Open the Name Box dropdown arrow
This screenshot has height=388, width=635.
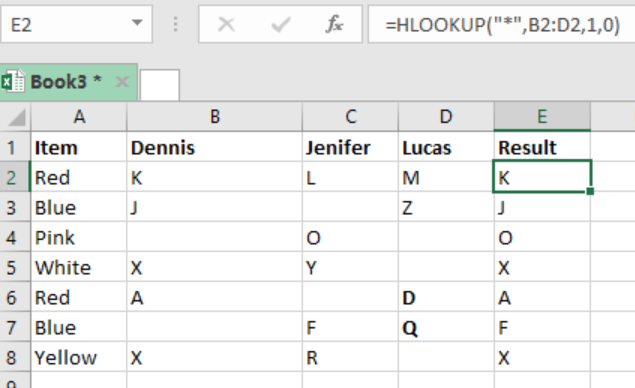coord(137,23)
